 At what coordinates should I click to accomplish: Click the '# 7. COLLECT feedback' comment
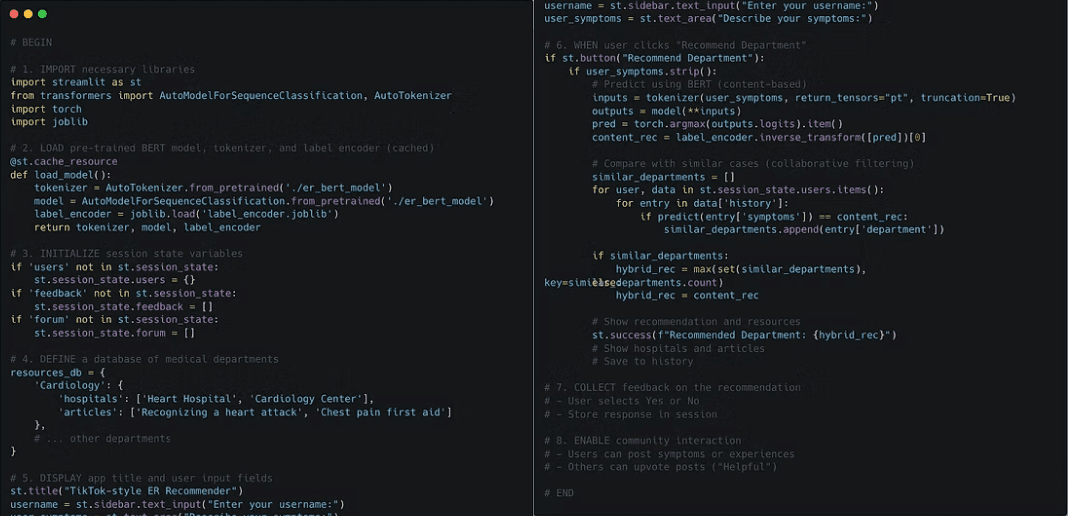pyautogui.click(x=672, y=388)
